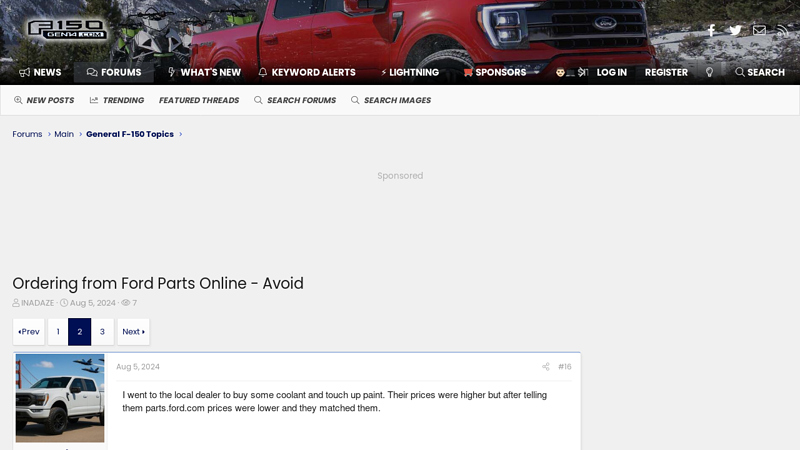This screenshot has width=800, height=450.
Task: Open Search Images
Action: coord(391,101)
